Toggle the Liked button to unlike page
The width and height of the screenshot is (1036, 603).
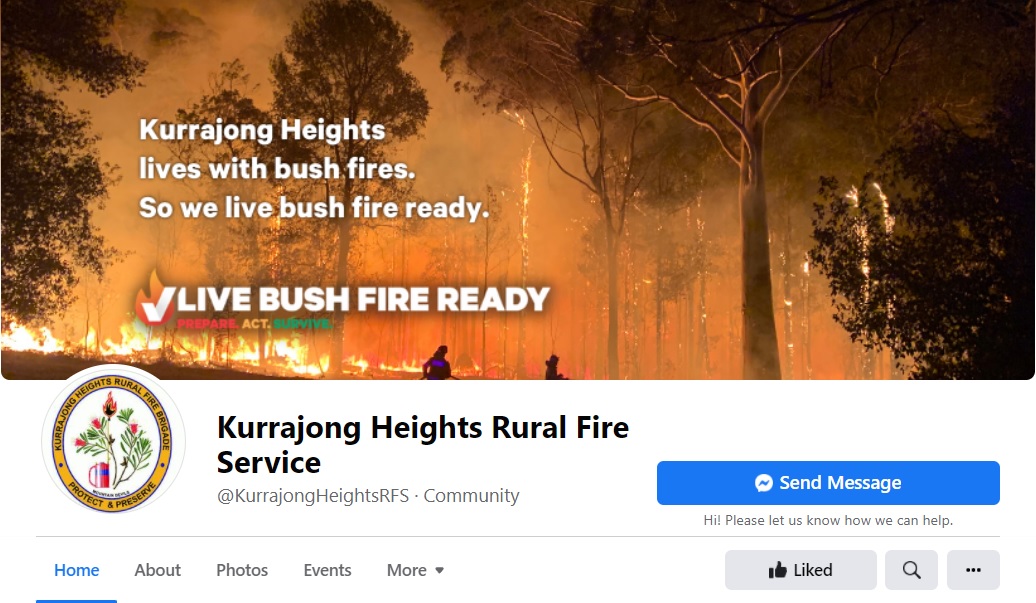801,570
